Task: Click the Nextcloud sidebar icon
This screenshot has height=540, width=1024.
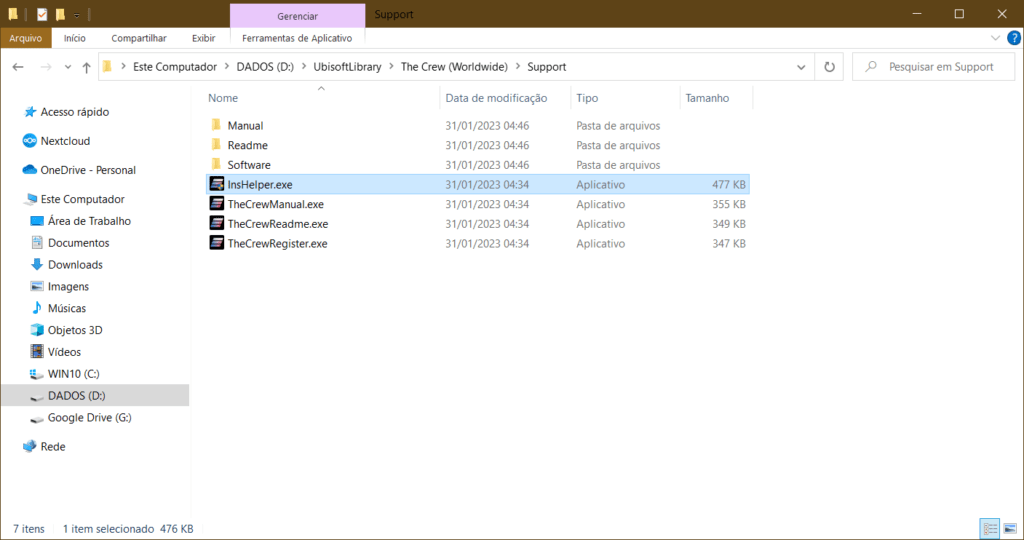Action: pyautogui.click(x=29, y=140)
